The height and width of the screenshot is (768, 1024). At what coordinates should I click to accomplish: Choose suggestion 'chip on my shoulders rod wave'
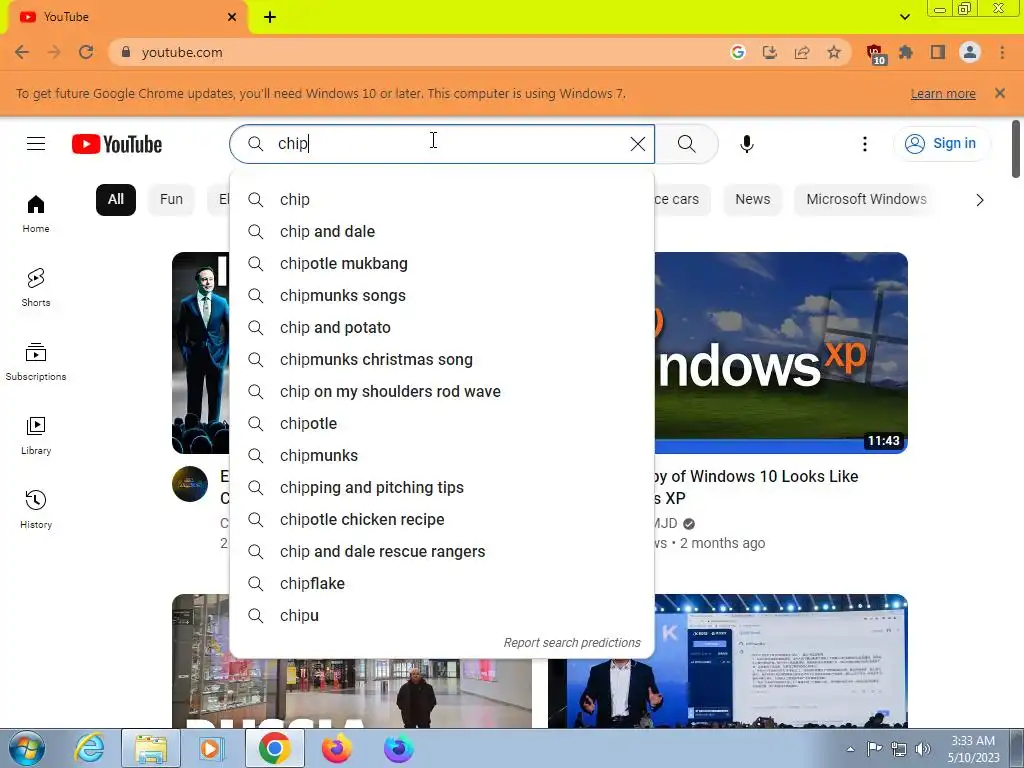tap(442, 391)
